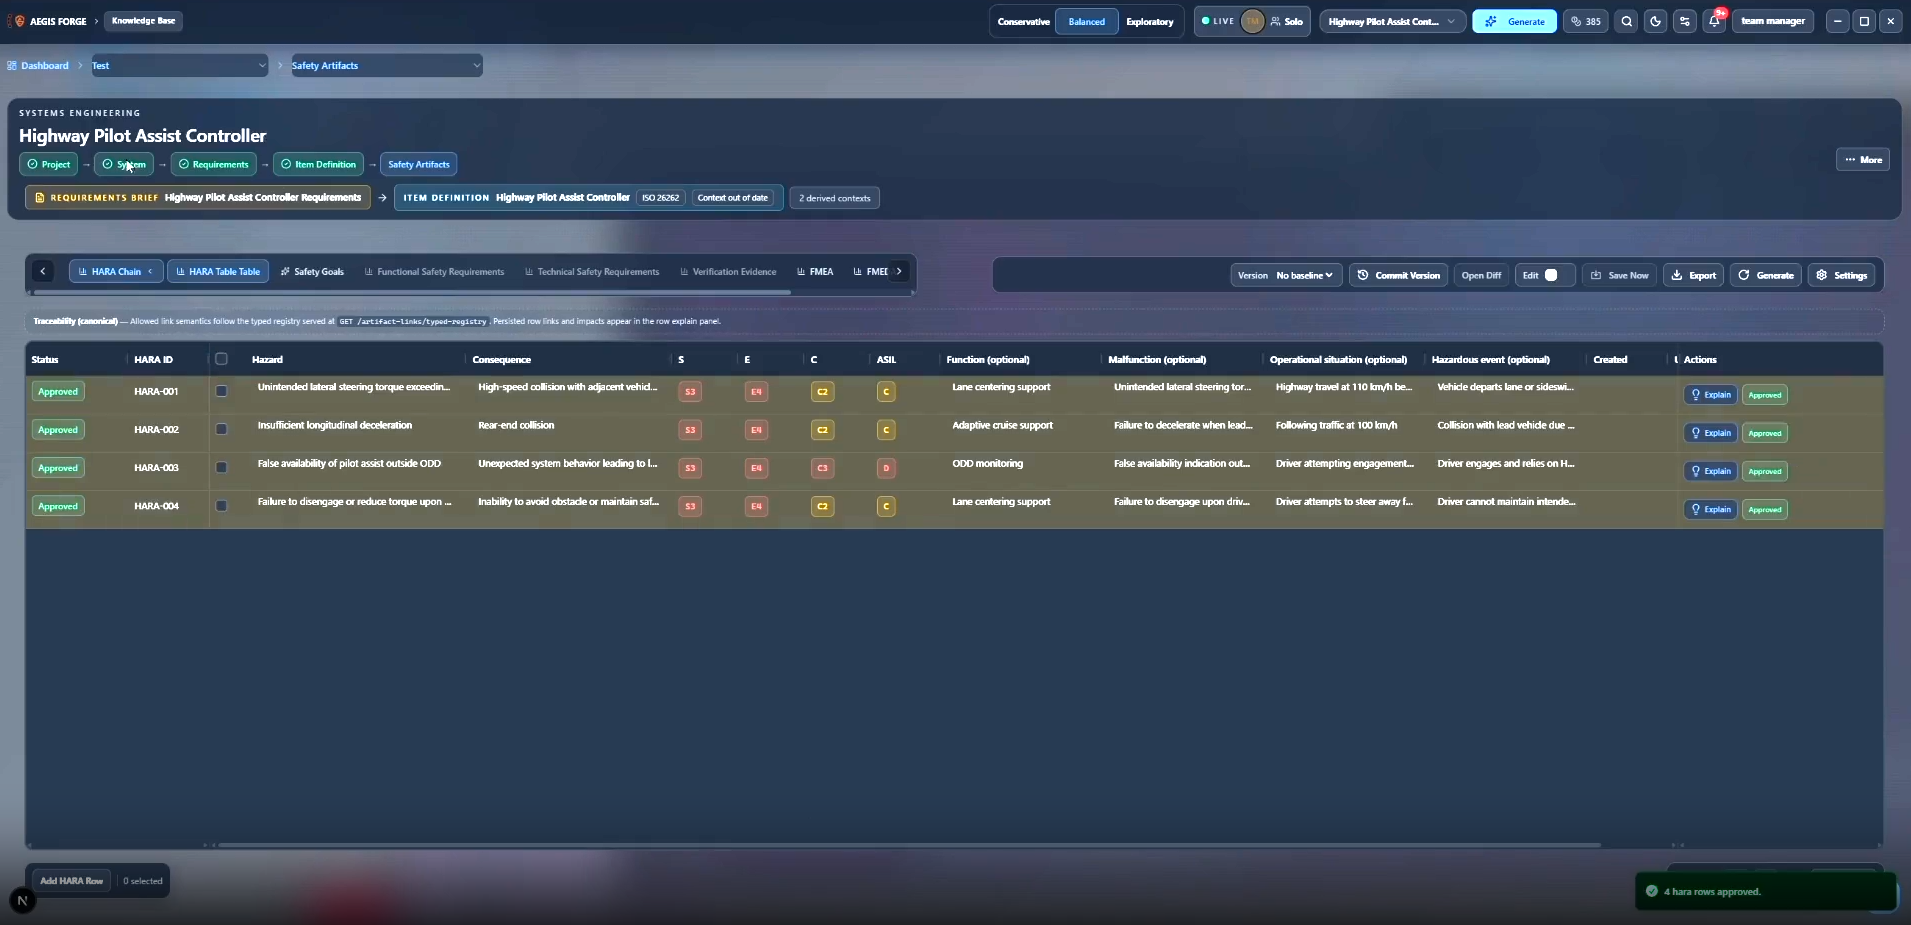Click the Add HARA Row button
The width and height of the screenshot is (1911, 925).
click(x=71, y=881)
